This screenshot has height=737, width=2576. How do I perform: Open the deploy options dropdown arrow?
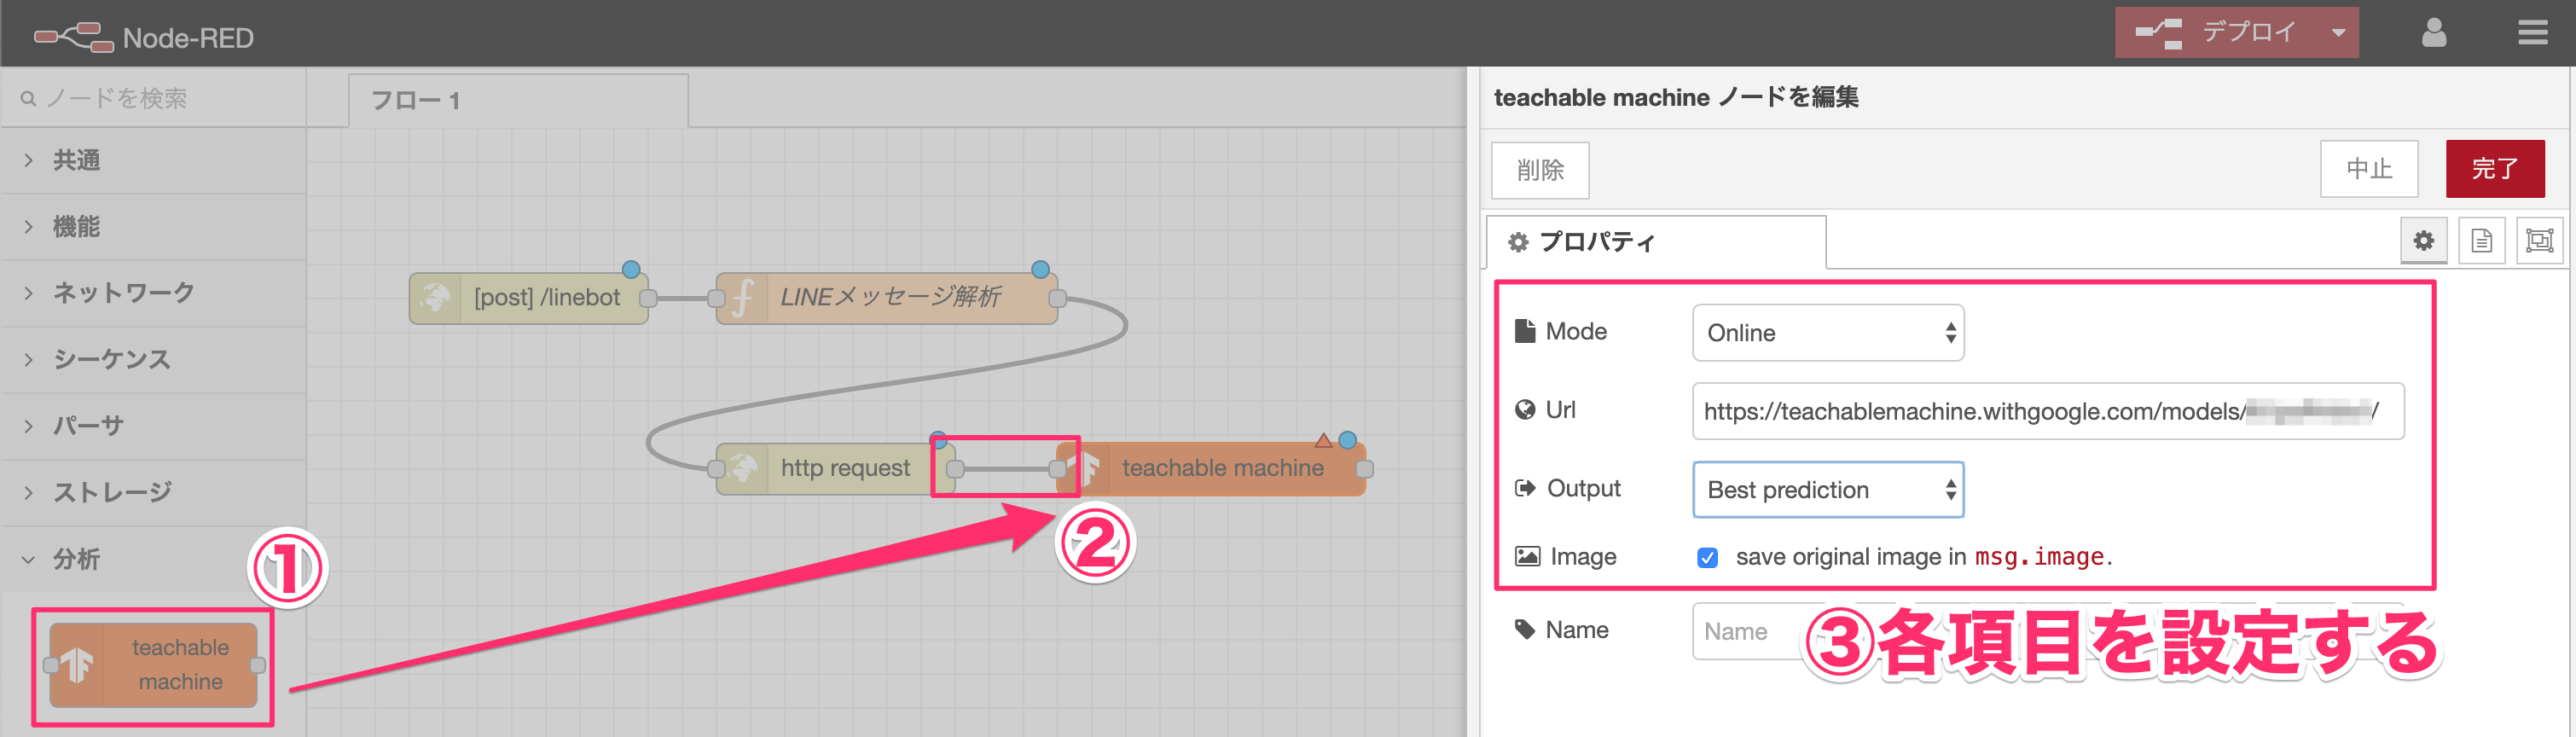[2338, 32]
